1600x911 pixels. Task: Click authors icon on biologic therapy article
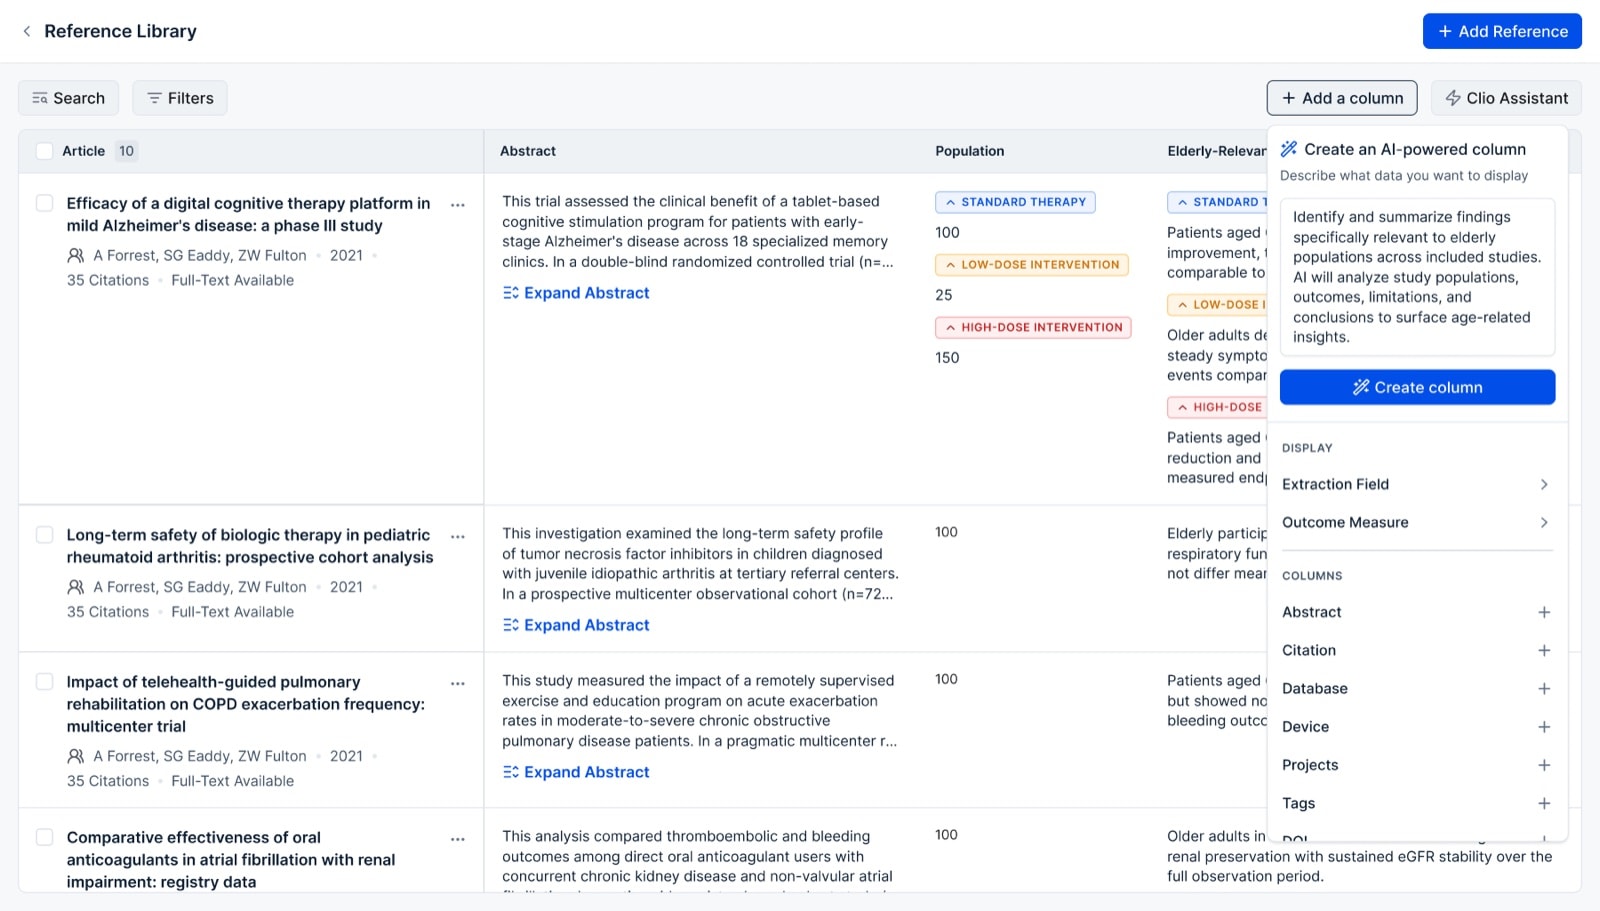click(x=75, y=587)
